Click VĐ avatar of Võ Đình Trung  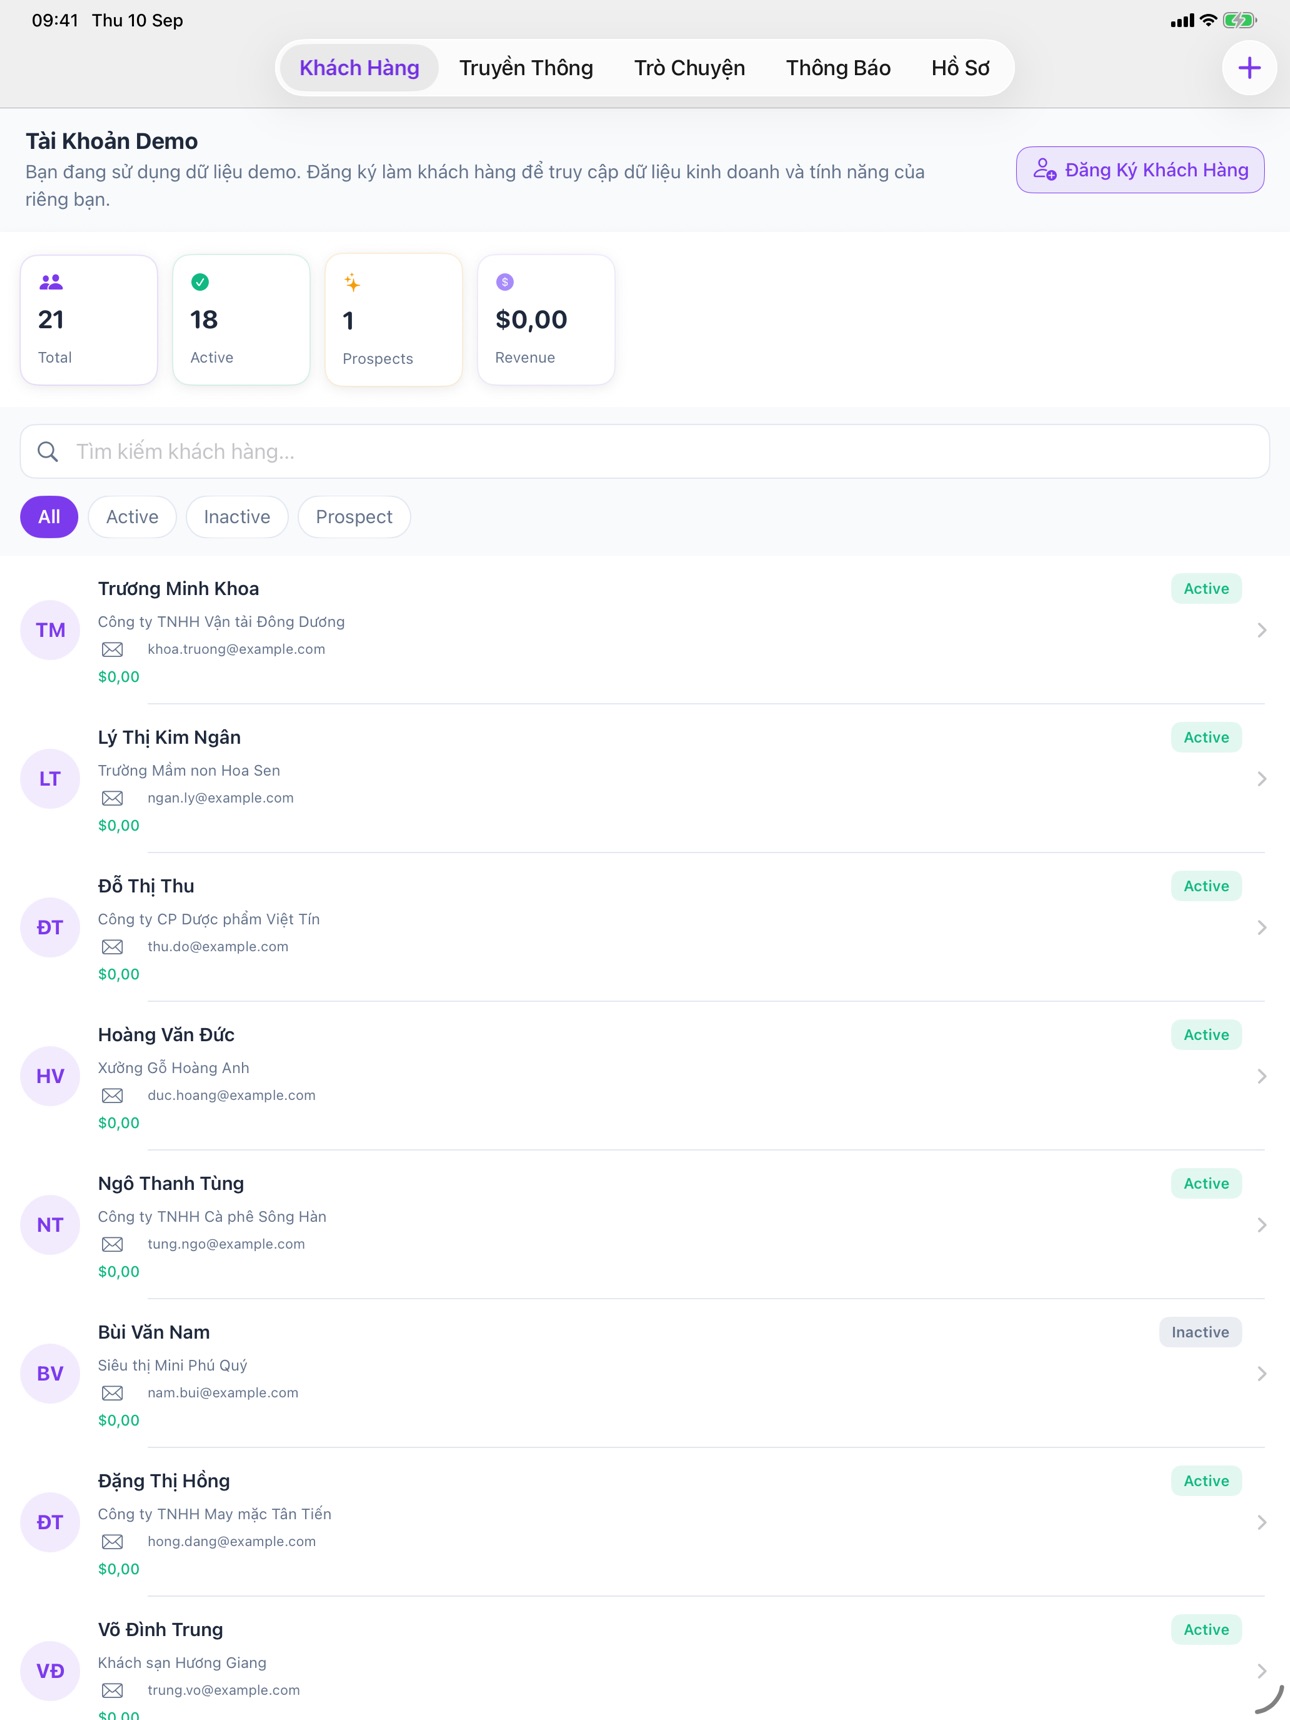pos(50,1671)
